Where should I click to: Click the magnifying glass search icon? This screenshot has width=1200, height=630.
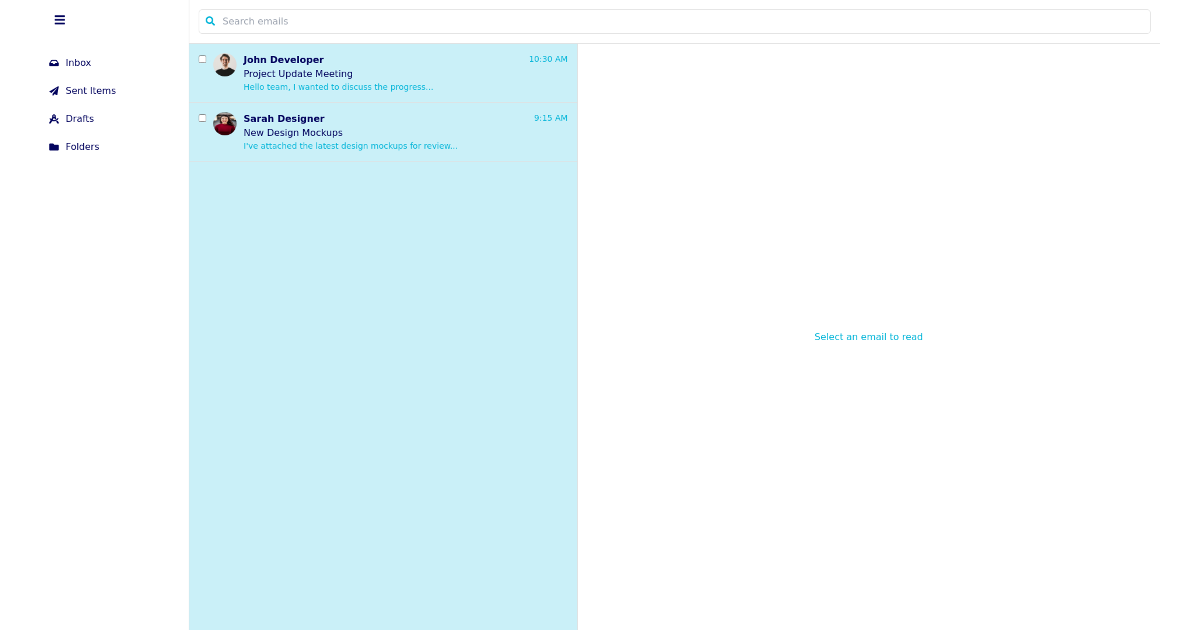point(210,21)
